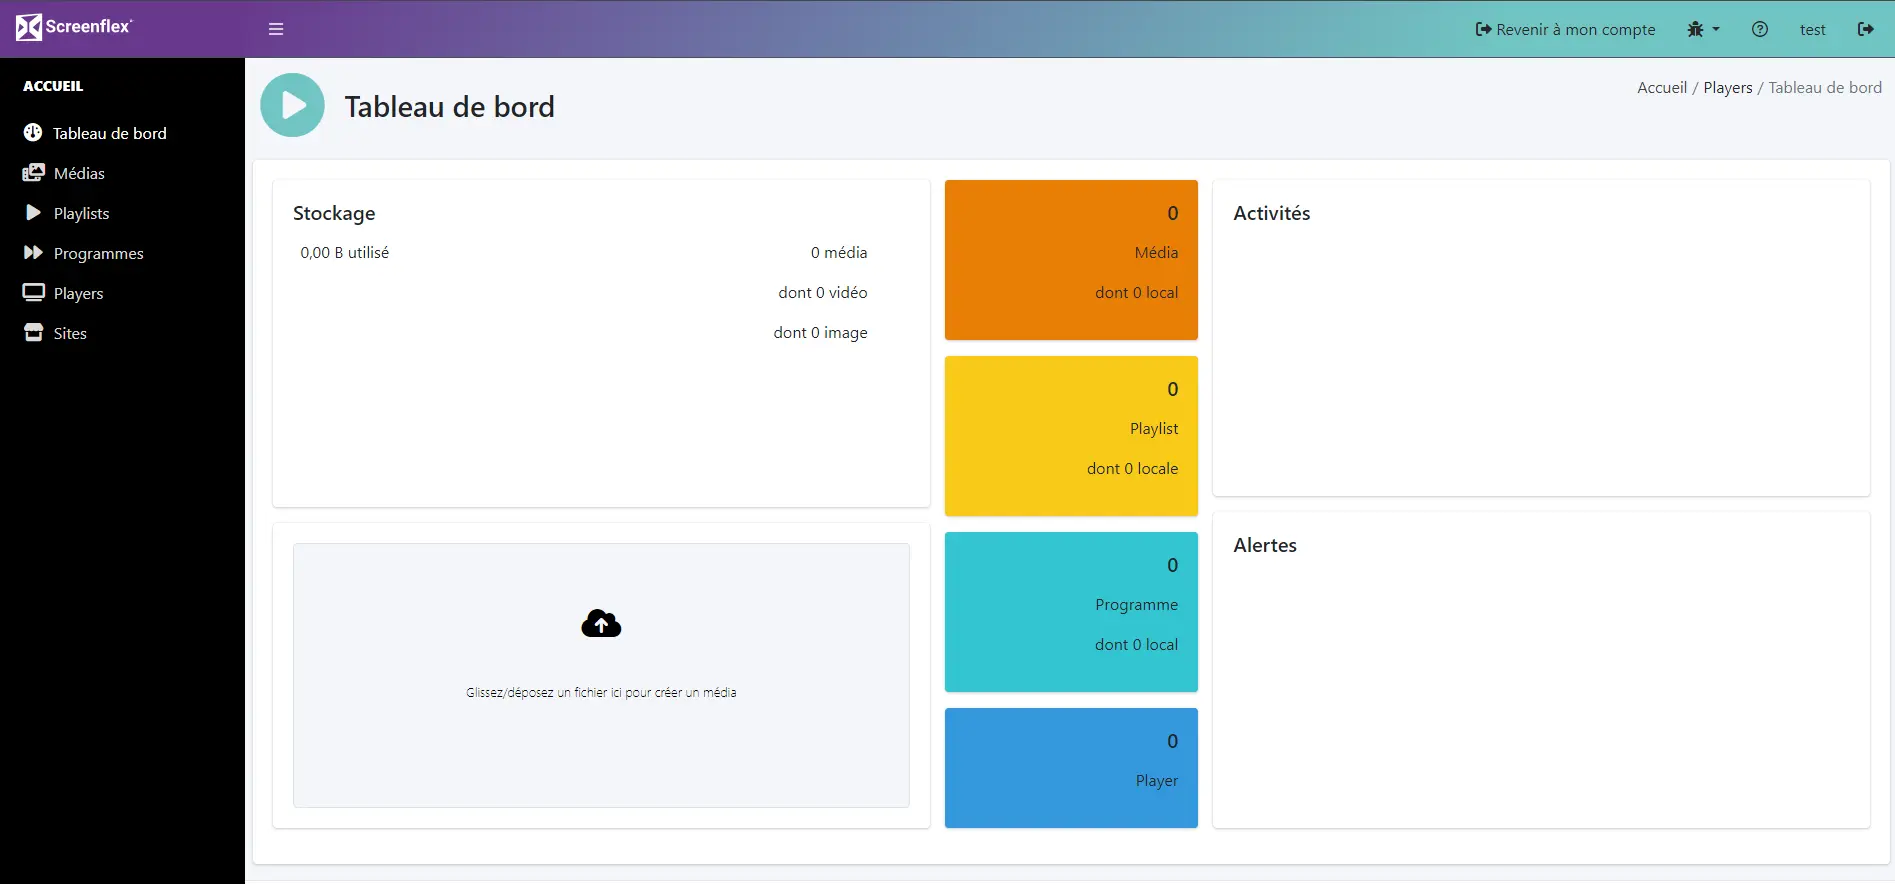The height and width of the screenshot is (884, 1895).
Task: Click the test username
Action: [1813, 29]
